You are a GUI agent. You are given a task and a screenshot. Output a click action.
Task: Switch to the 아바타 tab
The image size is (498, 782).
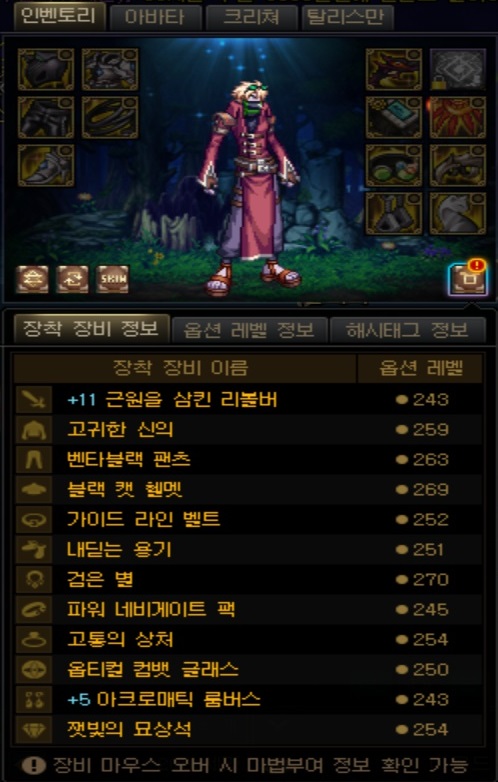click(155, 17)
